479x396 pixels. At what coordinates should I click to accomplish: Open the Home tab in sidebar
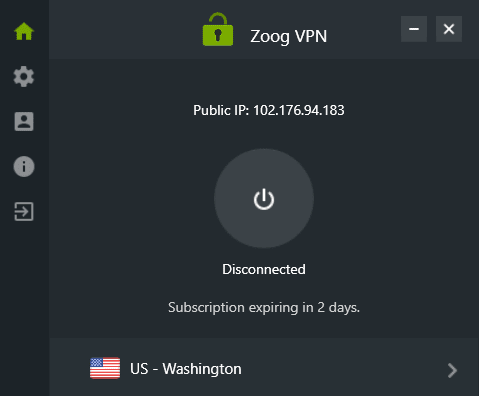(x=24, y=32)
